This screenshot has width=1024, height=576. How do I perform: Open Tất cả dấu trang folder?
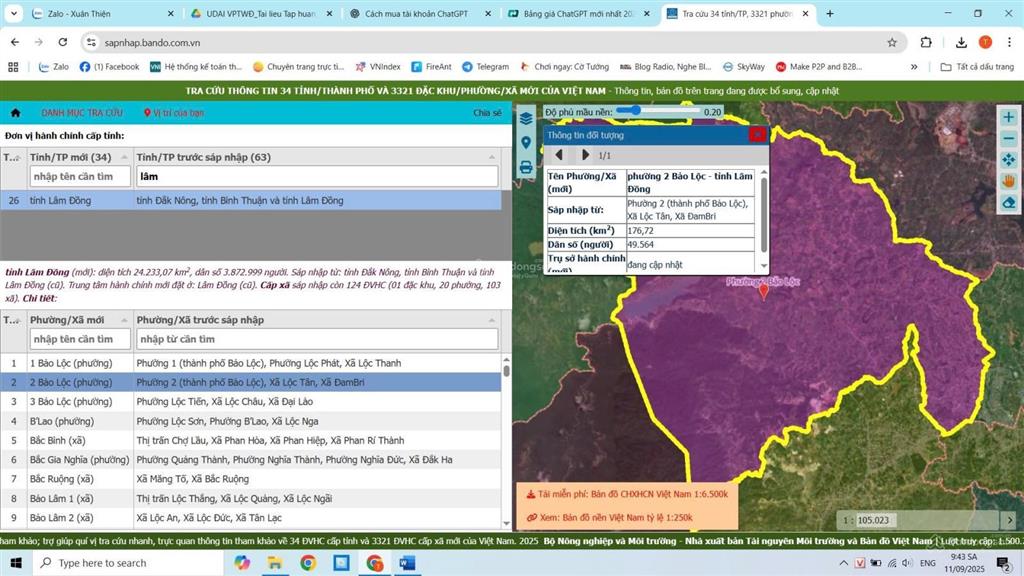(x=977, y=67)
